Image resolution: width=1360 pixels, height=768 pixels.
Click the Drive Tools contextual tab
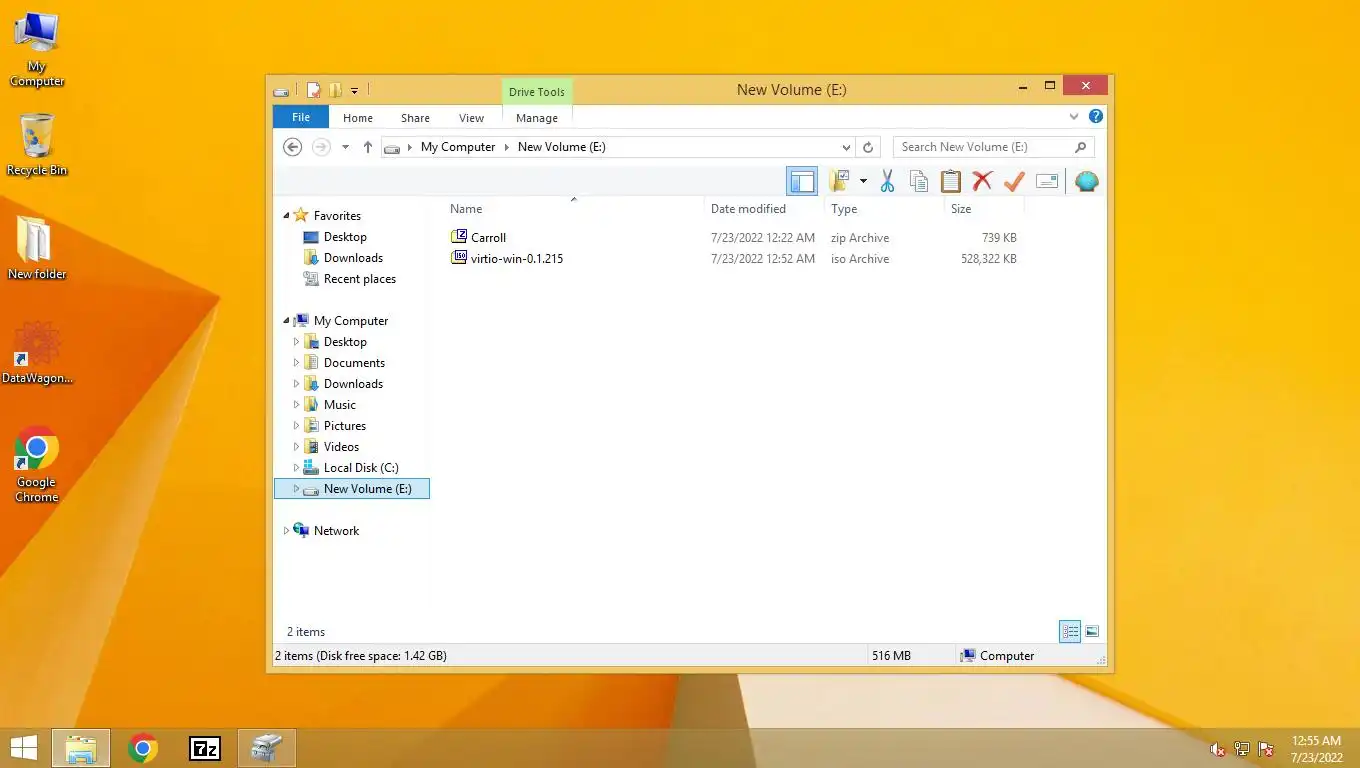point(537,92)
